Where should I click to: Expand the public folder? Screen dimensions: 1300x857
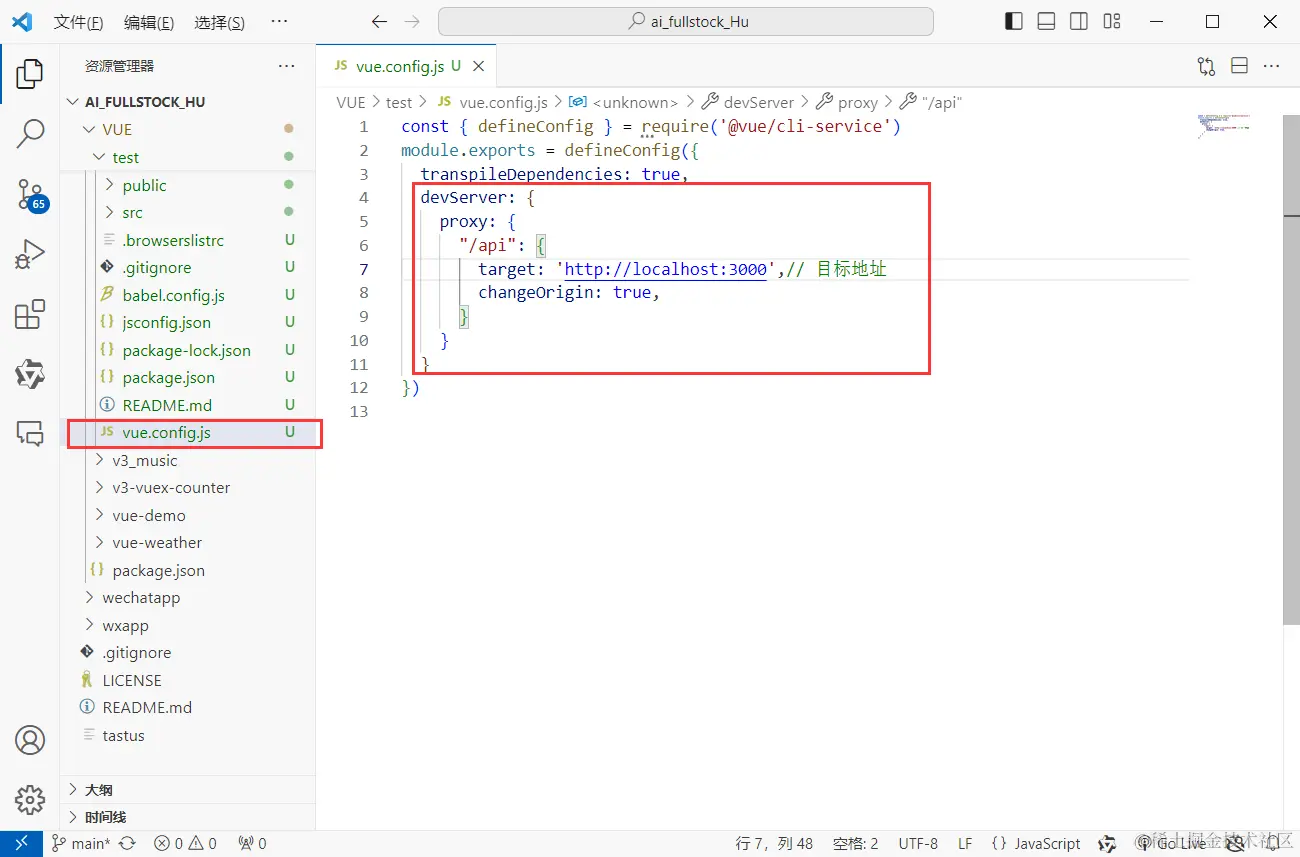tap(188, 185)
